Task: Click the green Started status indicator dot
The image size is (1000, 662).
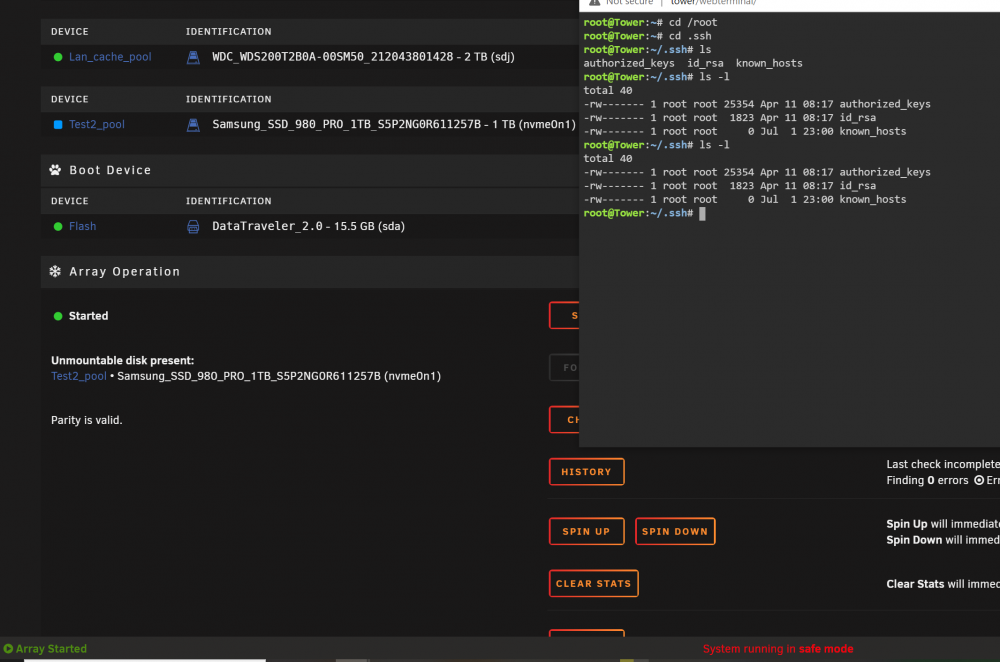Action: pyautogui.click(x=58, y=316)
